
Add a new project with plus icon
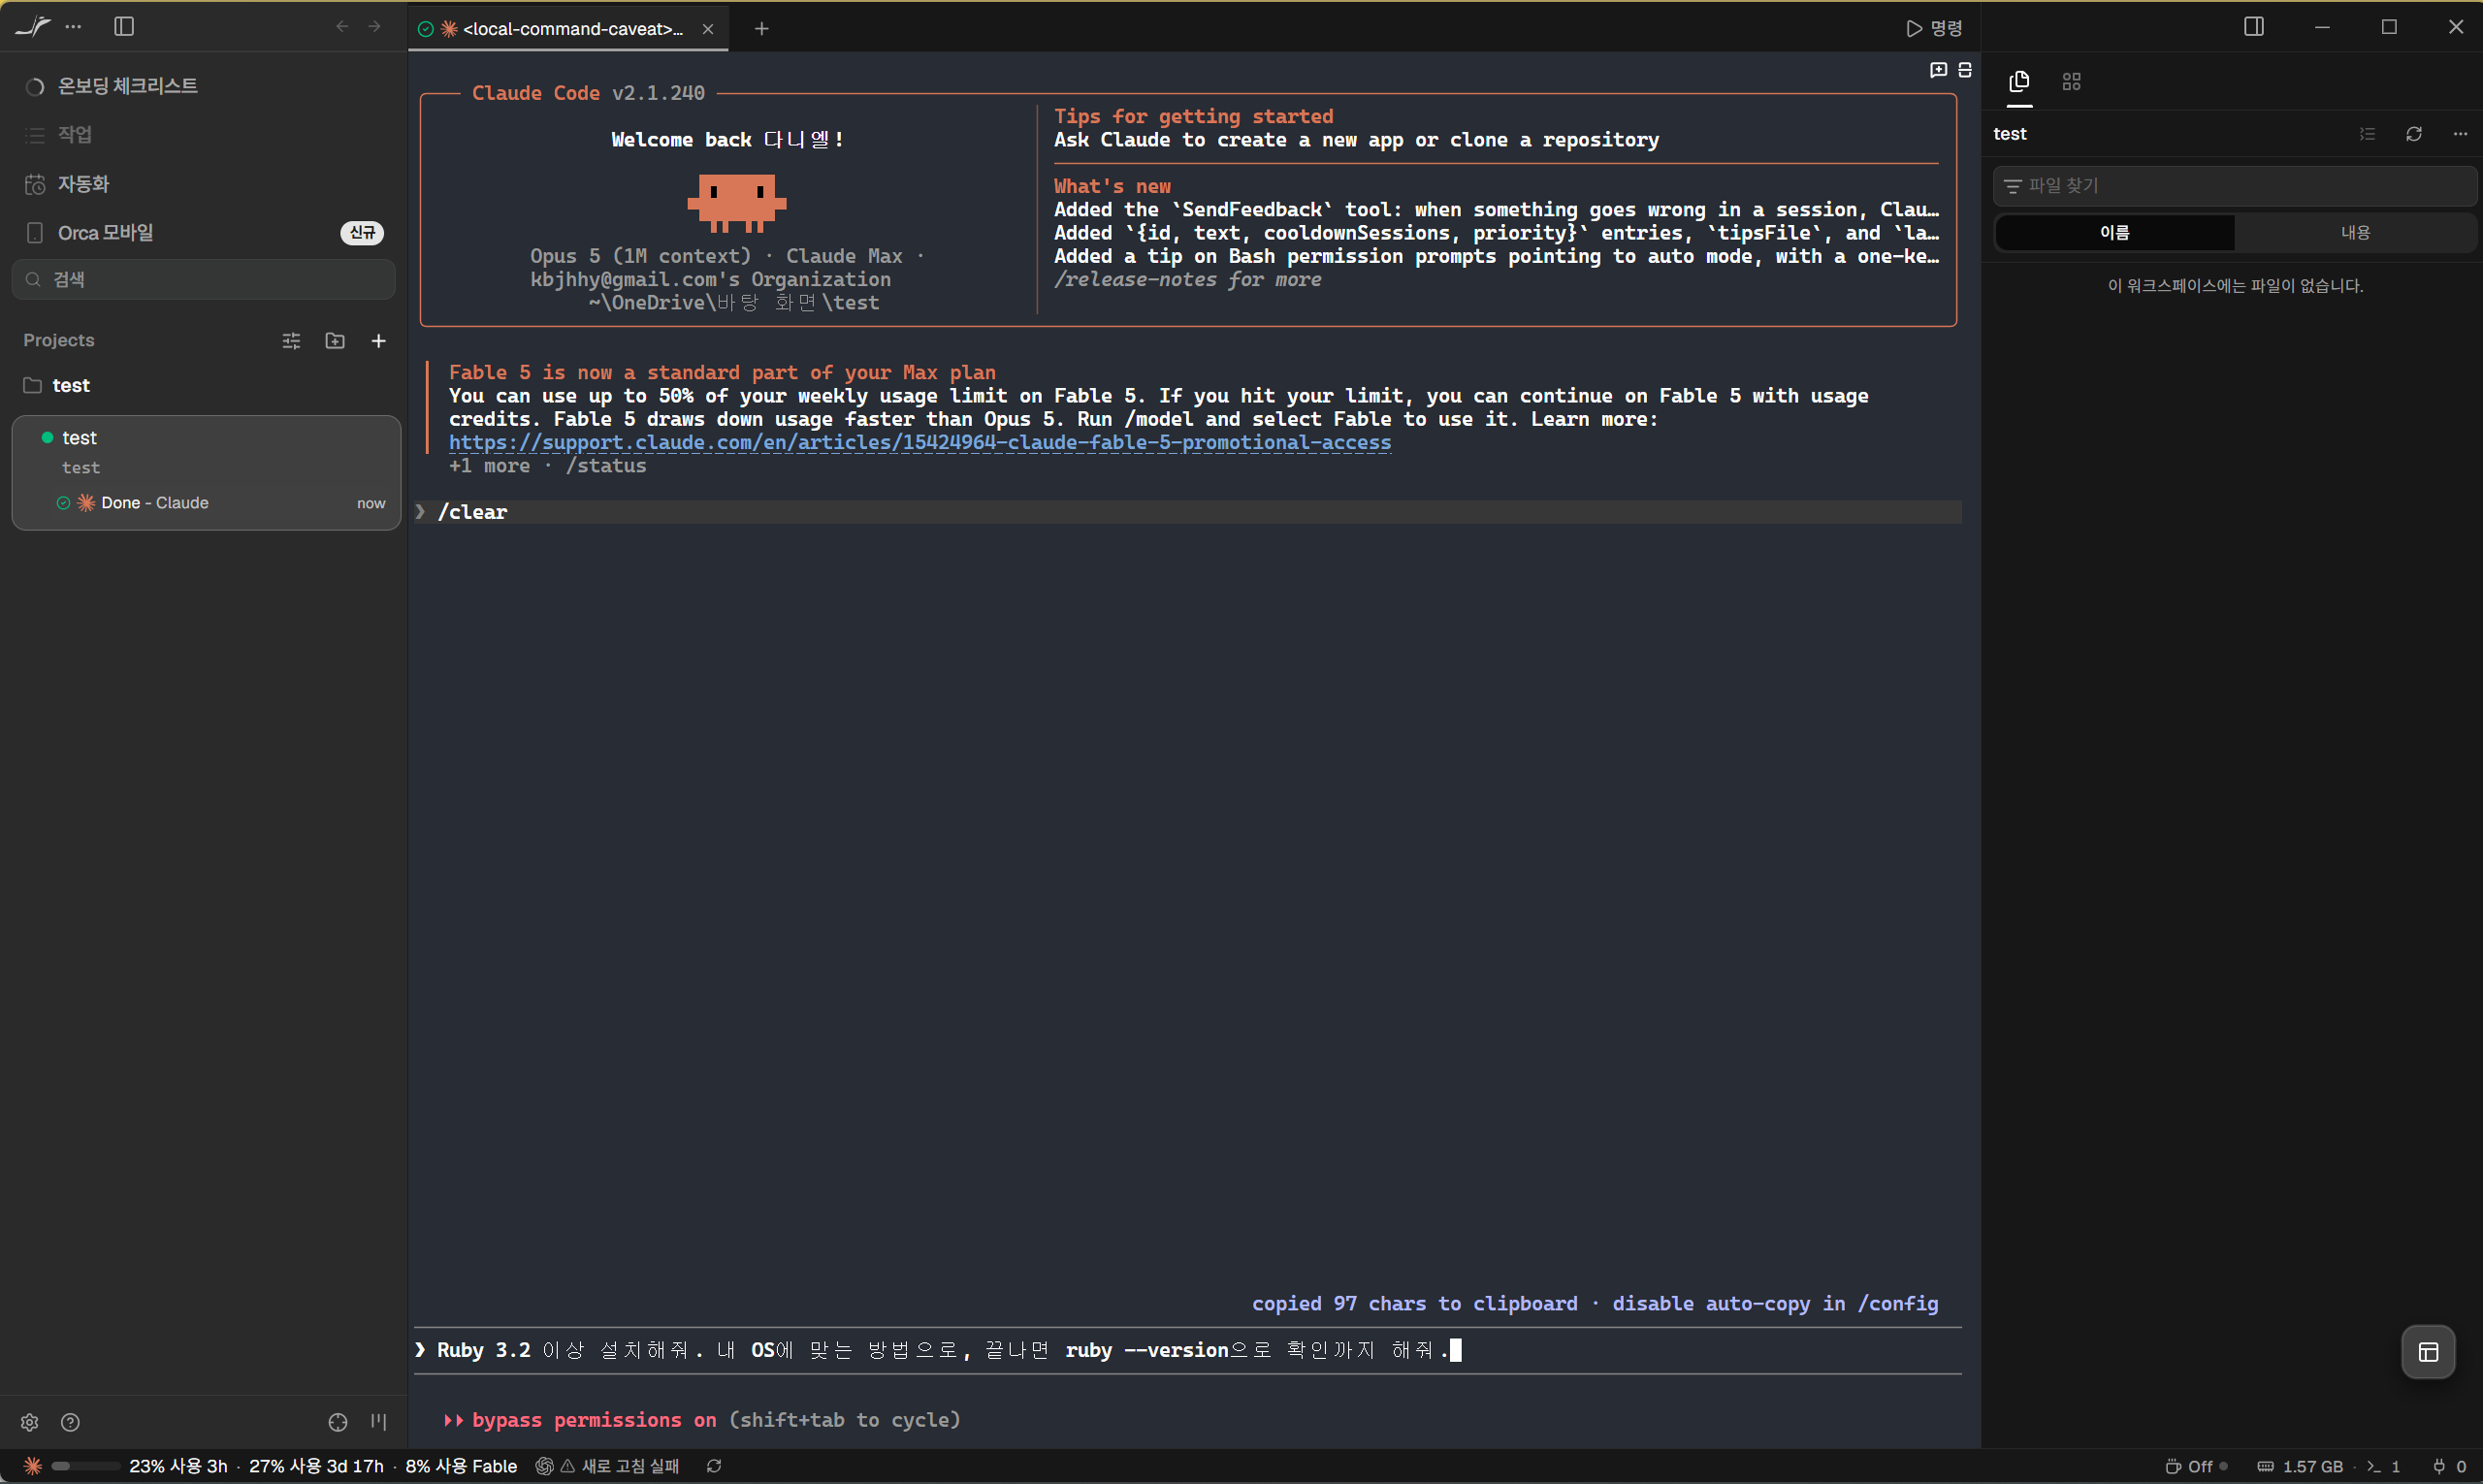(x=379, y=341)
